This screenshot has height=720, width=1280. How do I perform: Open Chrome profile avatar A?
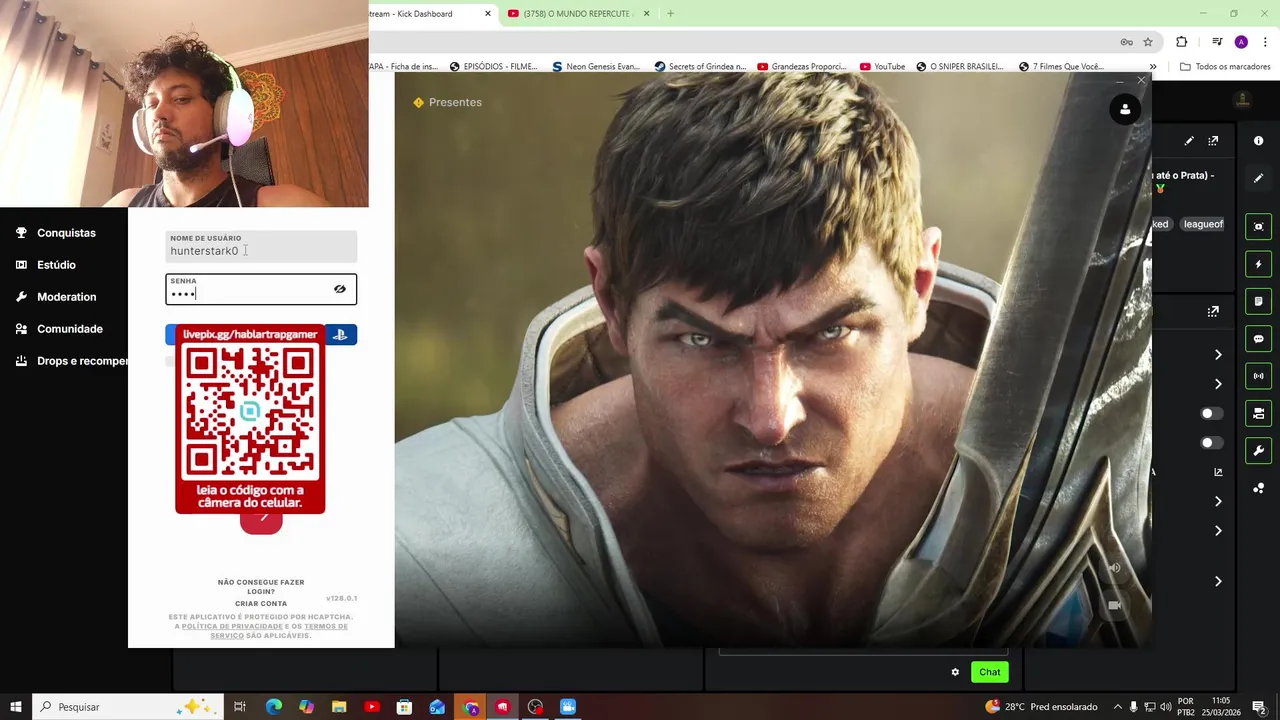pyautogui.click(x=1241, y=42)
